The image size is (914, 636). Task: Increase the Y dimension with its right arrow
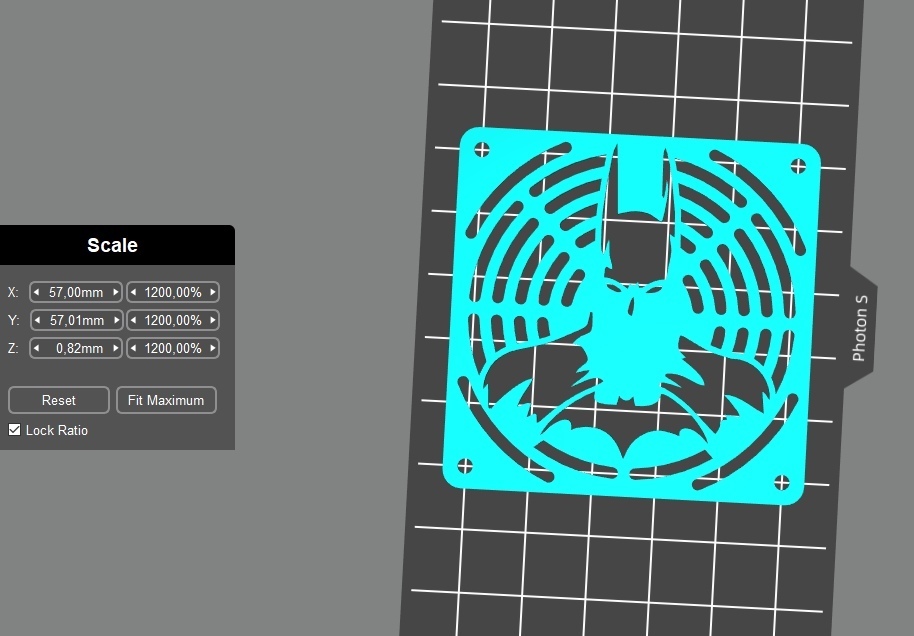tap(118, 320)
